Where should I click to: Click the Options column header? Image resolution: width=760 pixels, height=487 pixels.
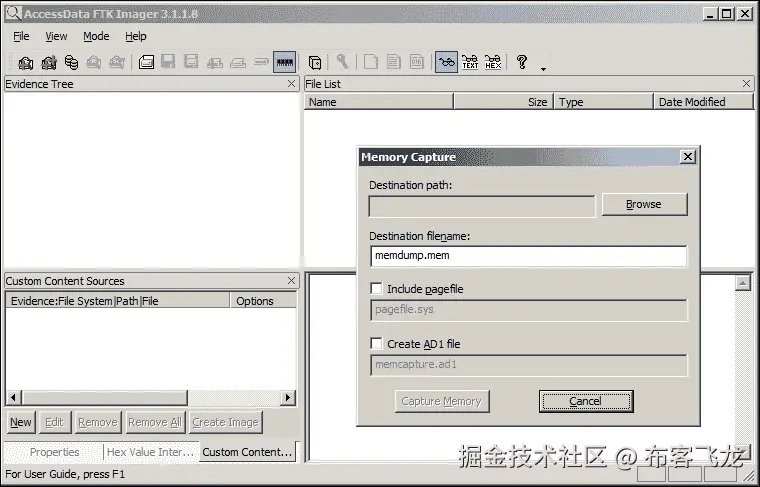pyautogui.click(x=263, y=301)
